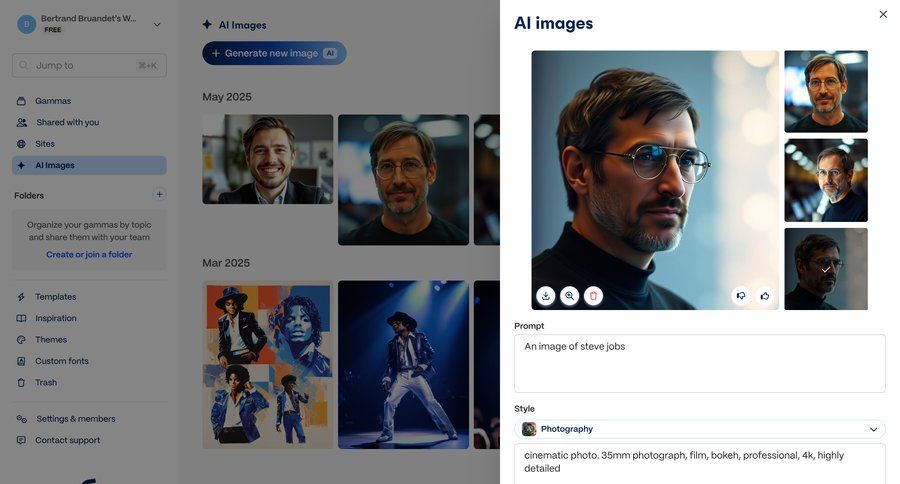This screenshot has width=900, height=484.
Task: Close the AI images panel
Action: (x=883, y=14)
